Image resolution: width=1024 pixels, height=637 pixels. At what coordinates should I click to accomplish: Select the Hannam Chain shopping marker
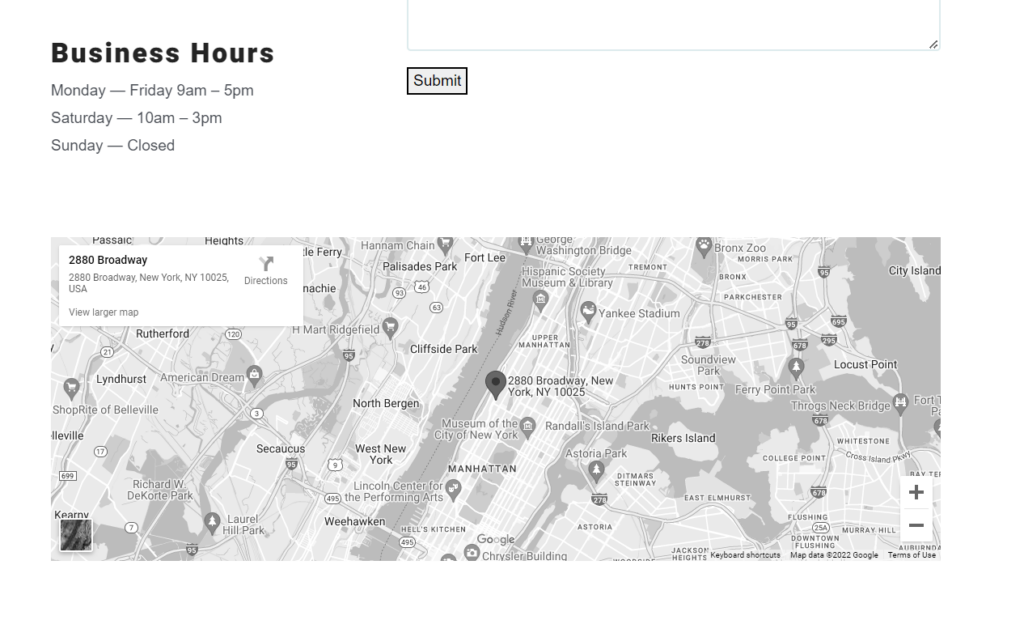tap(445, 245)
